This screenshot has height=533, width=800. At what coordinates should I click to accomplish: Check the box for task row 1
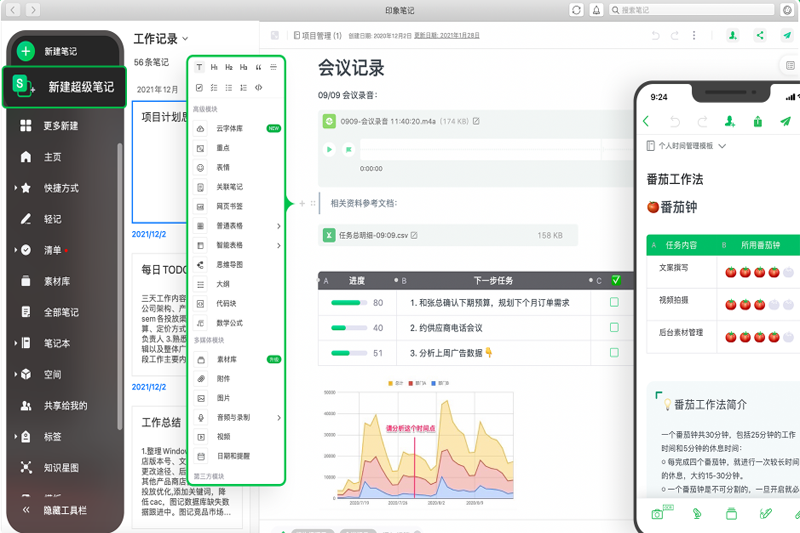tap(614, 302)
